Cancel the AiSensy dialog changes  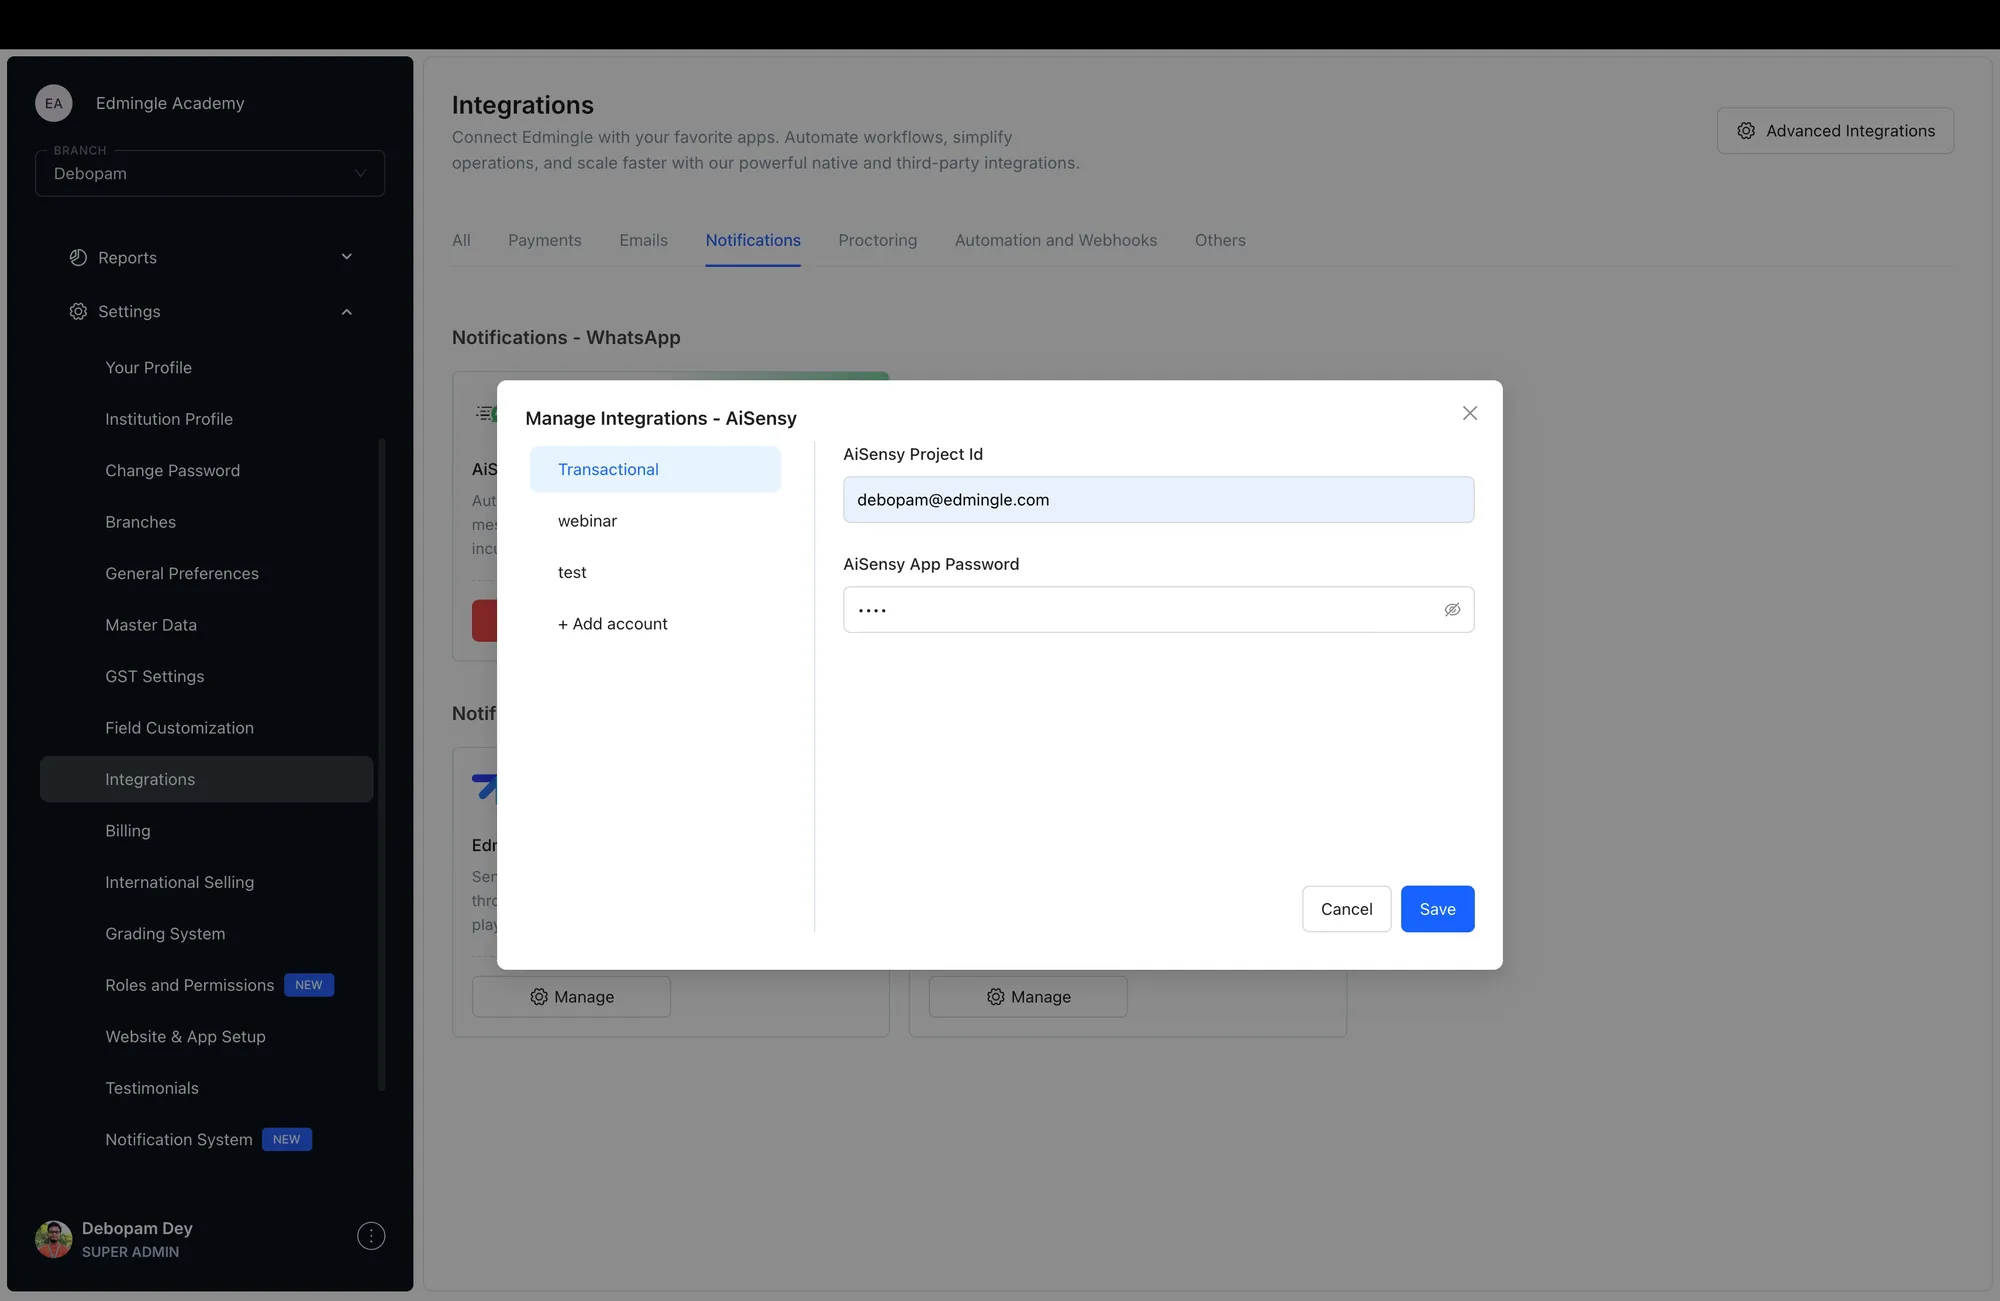click(x=1346, y=909)
